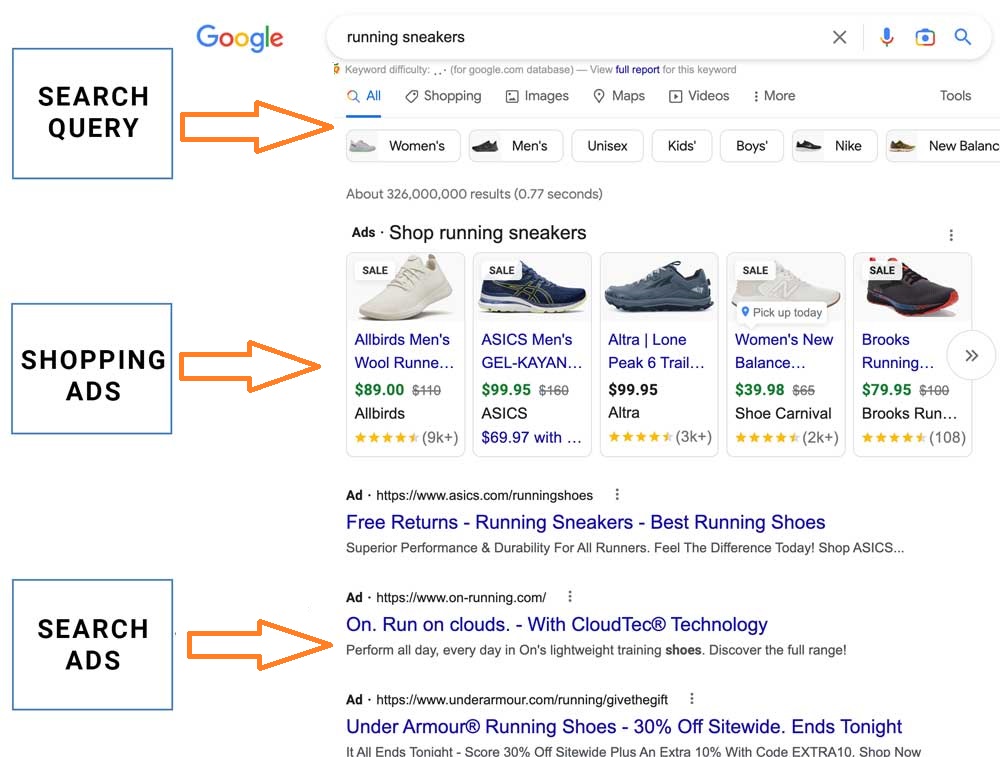Open the Tools option

[955, 96]
